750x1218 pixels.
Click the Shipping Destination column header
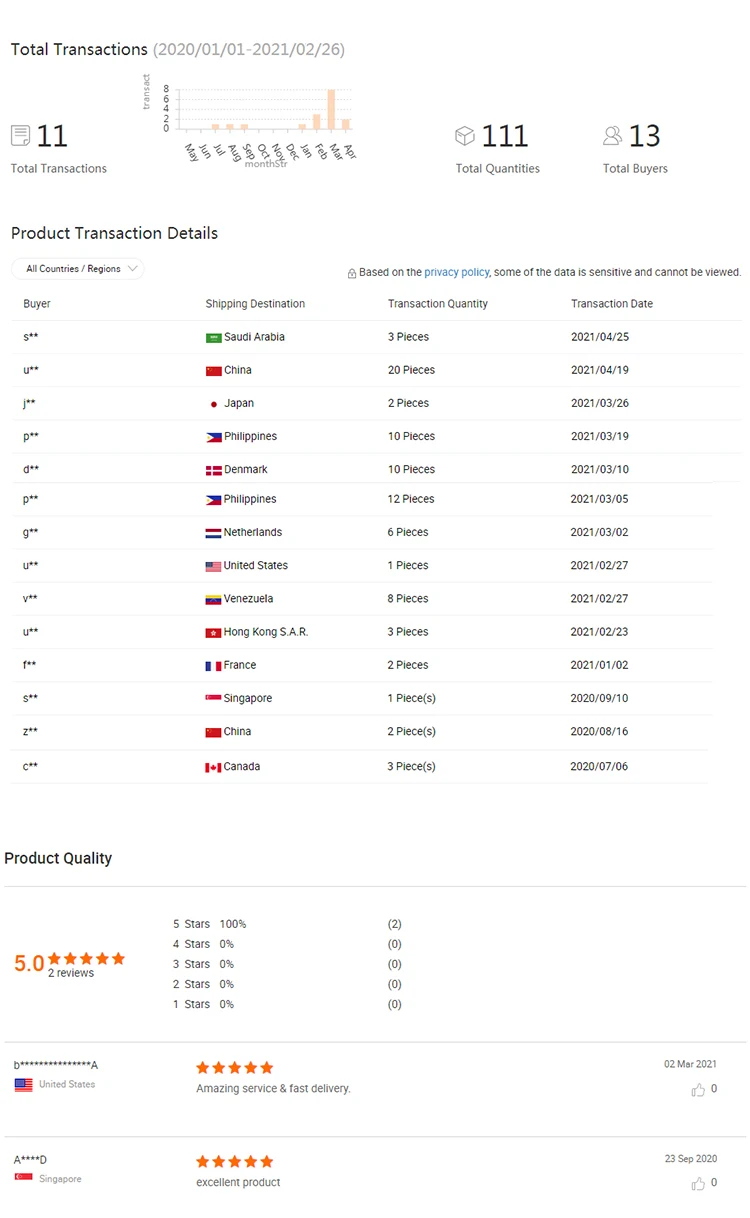pos(255,304)
